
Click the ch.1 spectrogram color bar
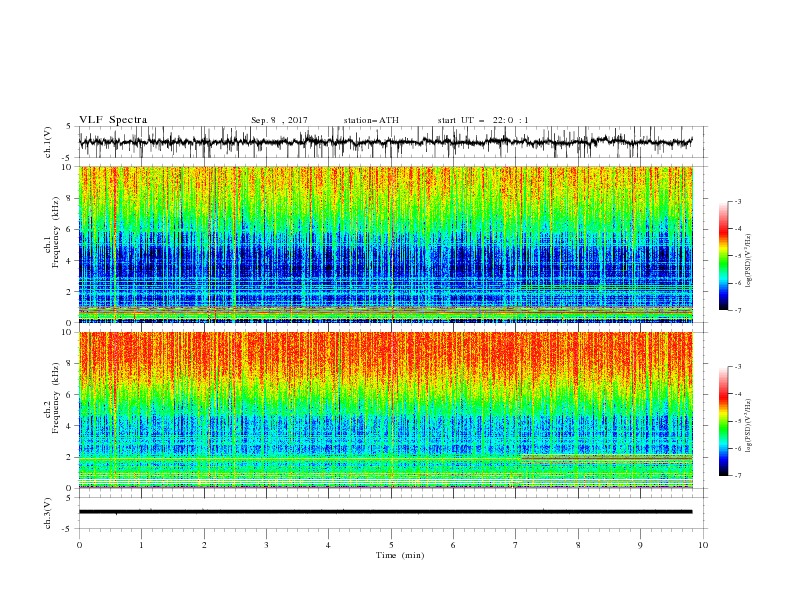723,256
